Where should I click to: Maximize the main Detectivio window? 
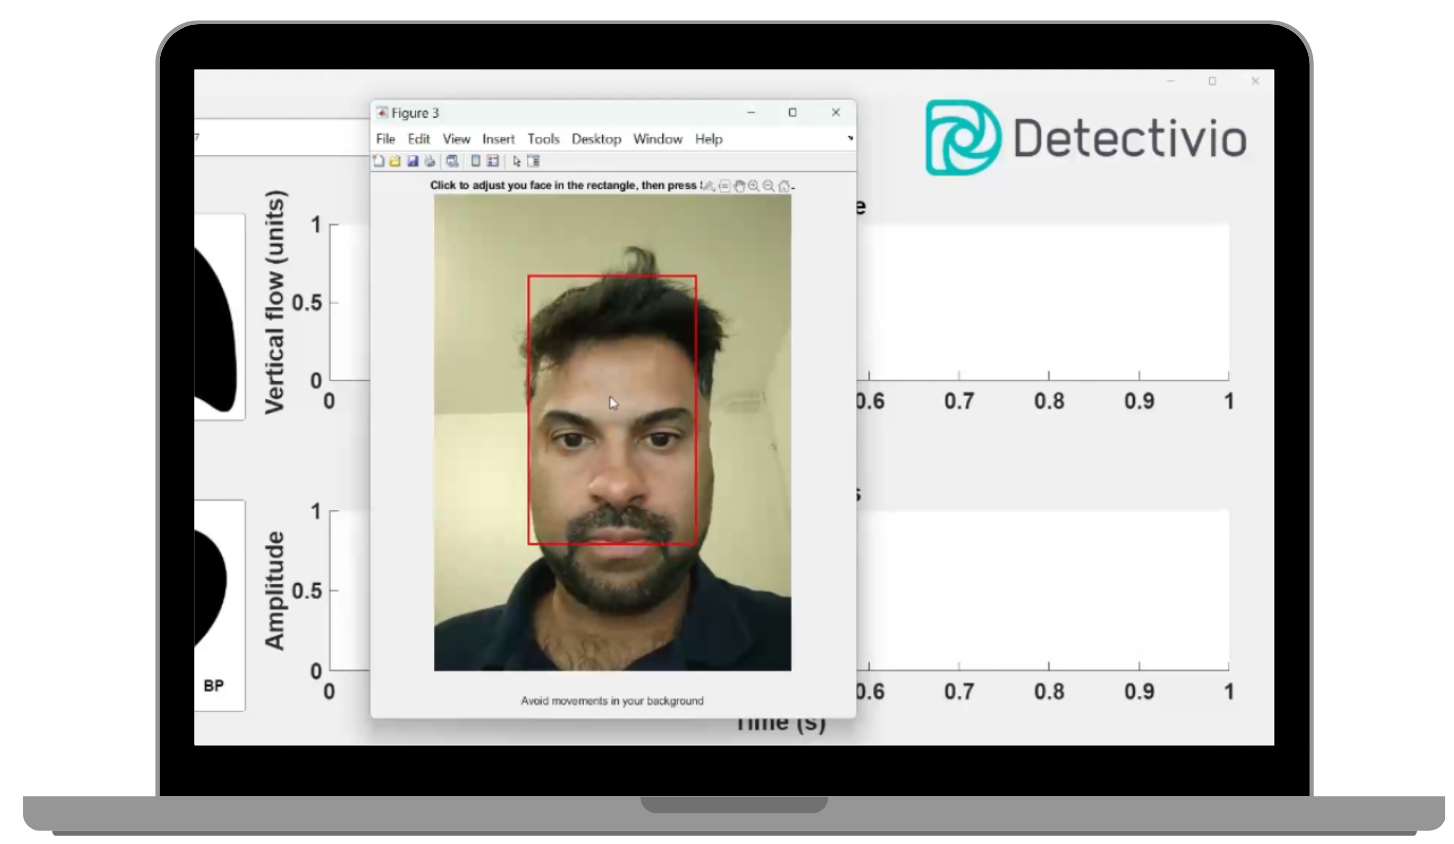click(x=1212, y=81)
